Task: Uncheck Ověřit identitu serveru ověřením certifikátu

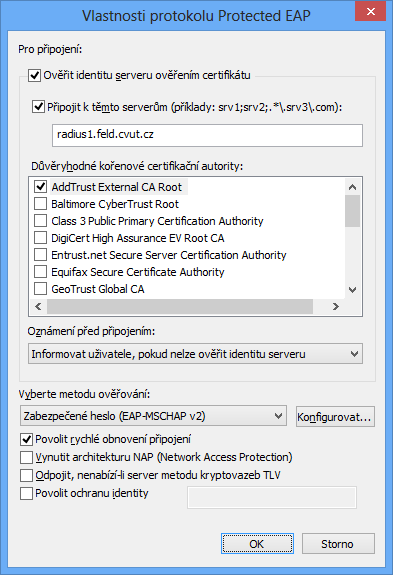Action: click(34, 76)
